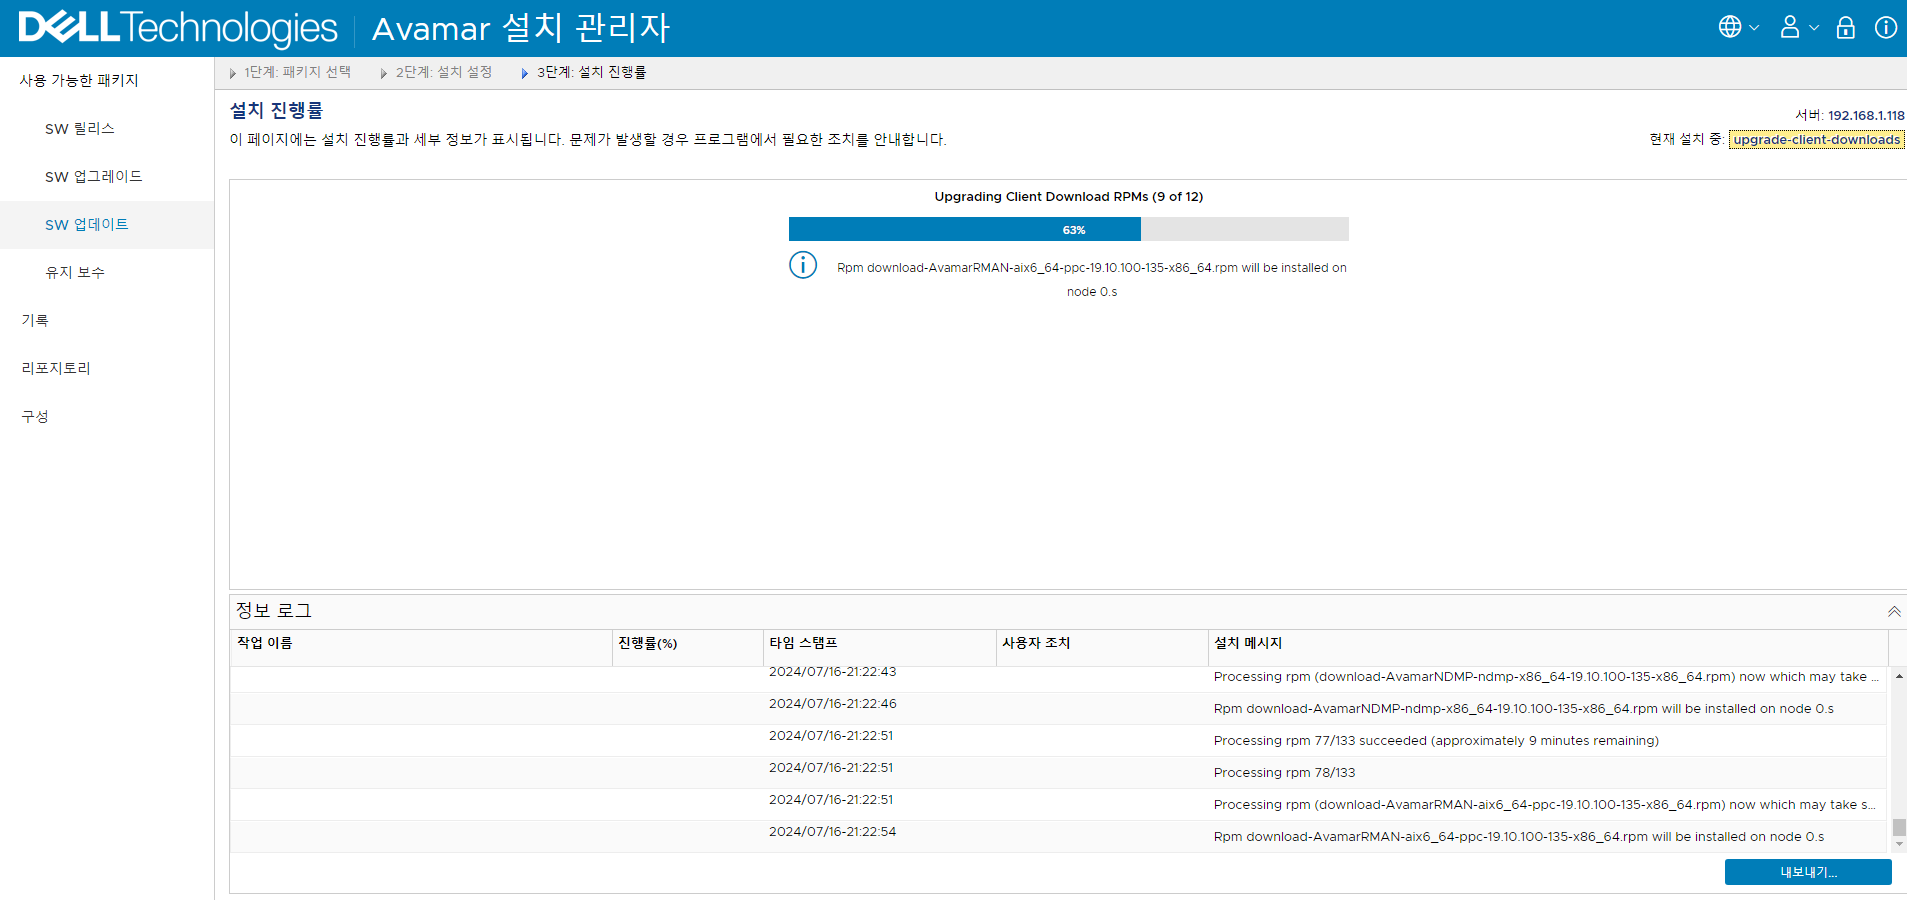The image size is (1907, 900).
Task: Select log row timestamped 2024/07/16-21:22:43
Action: (x=1058, y=677)
